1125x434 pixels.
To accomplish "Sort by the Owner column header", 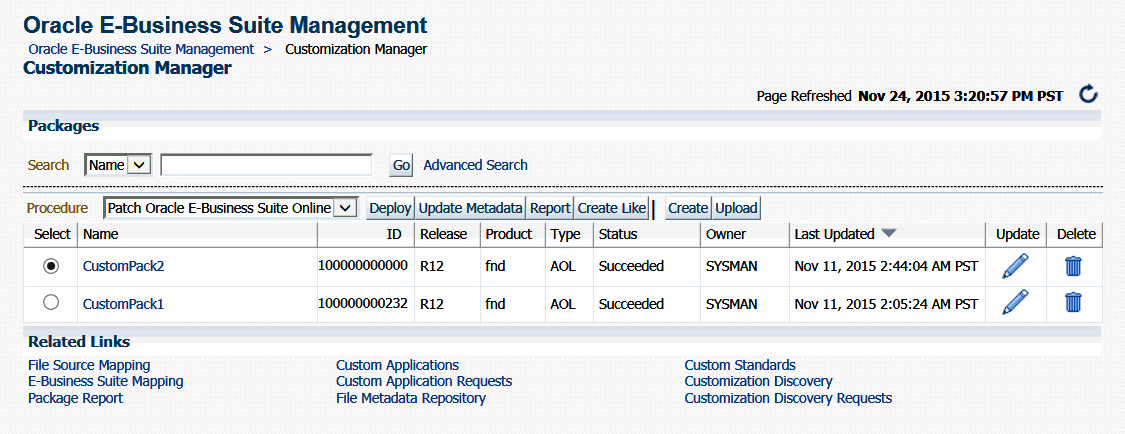I will [726, 234].
